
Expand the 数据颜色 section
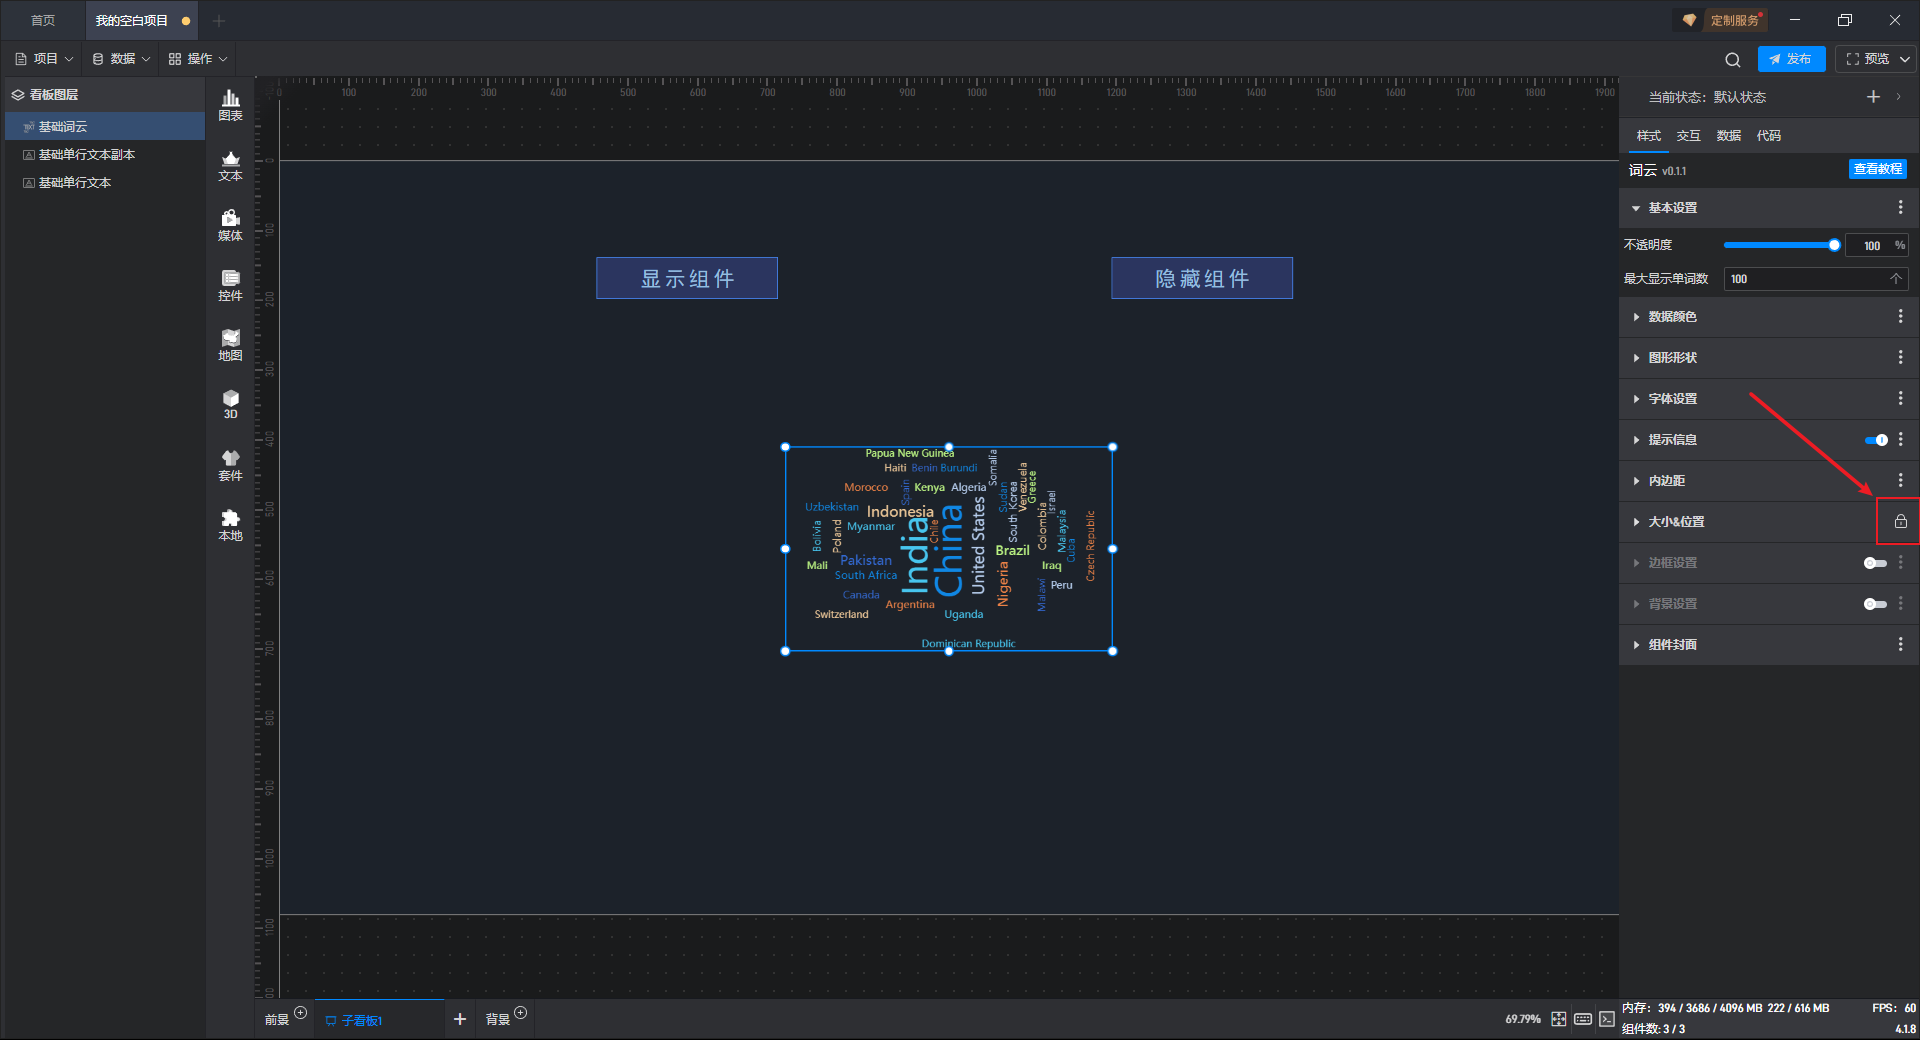(1672, 317)
